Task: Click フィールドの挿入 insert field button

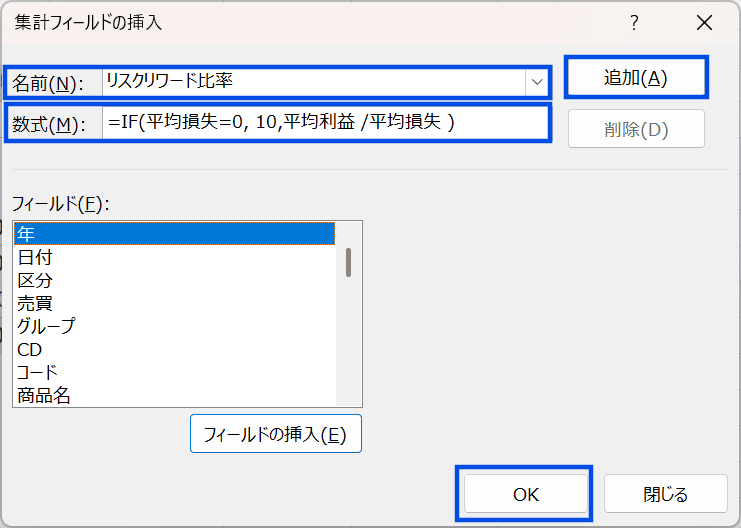Action: coord(275,434)
